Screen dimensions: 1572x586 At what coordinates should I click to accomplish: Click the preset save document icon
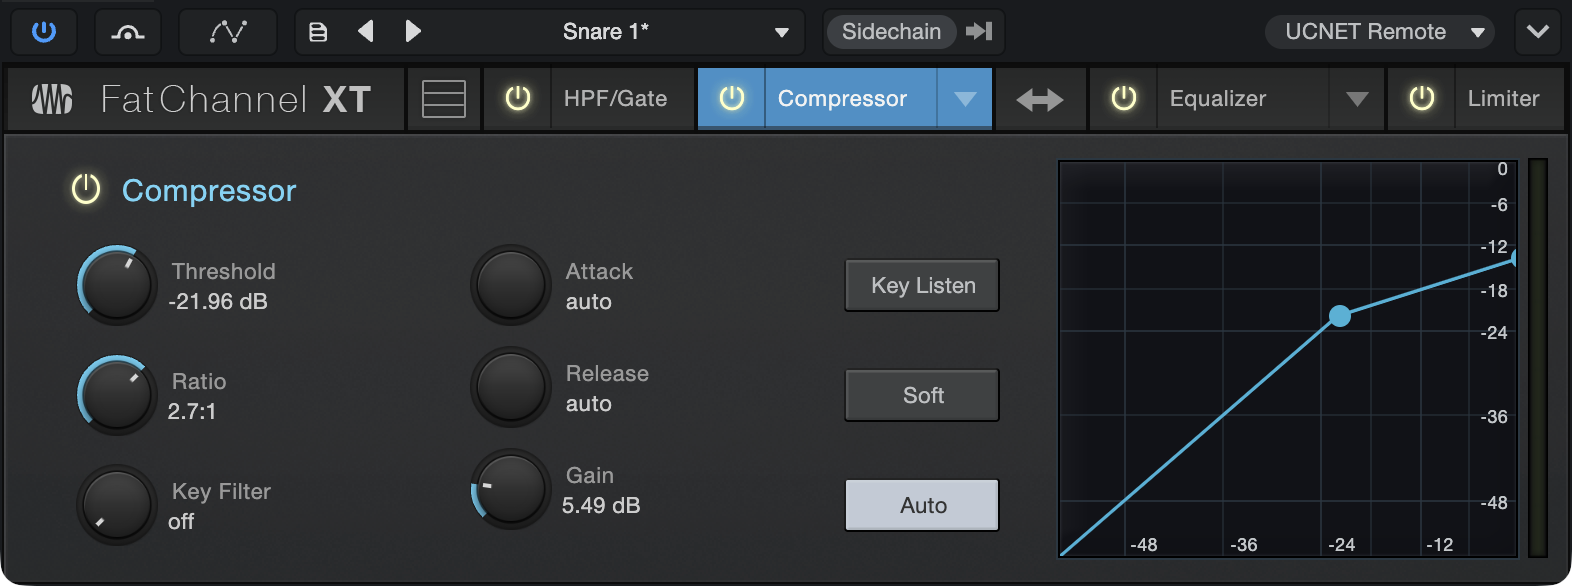pyautogui.click(x=318, y=32)
